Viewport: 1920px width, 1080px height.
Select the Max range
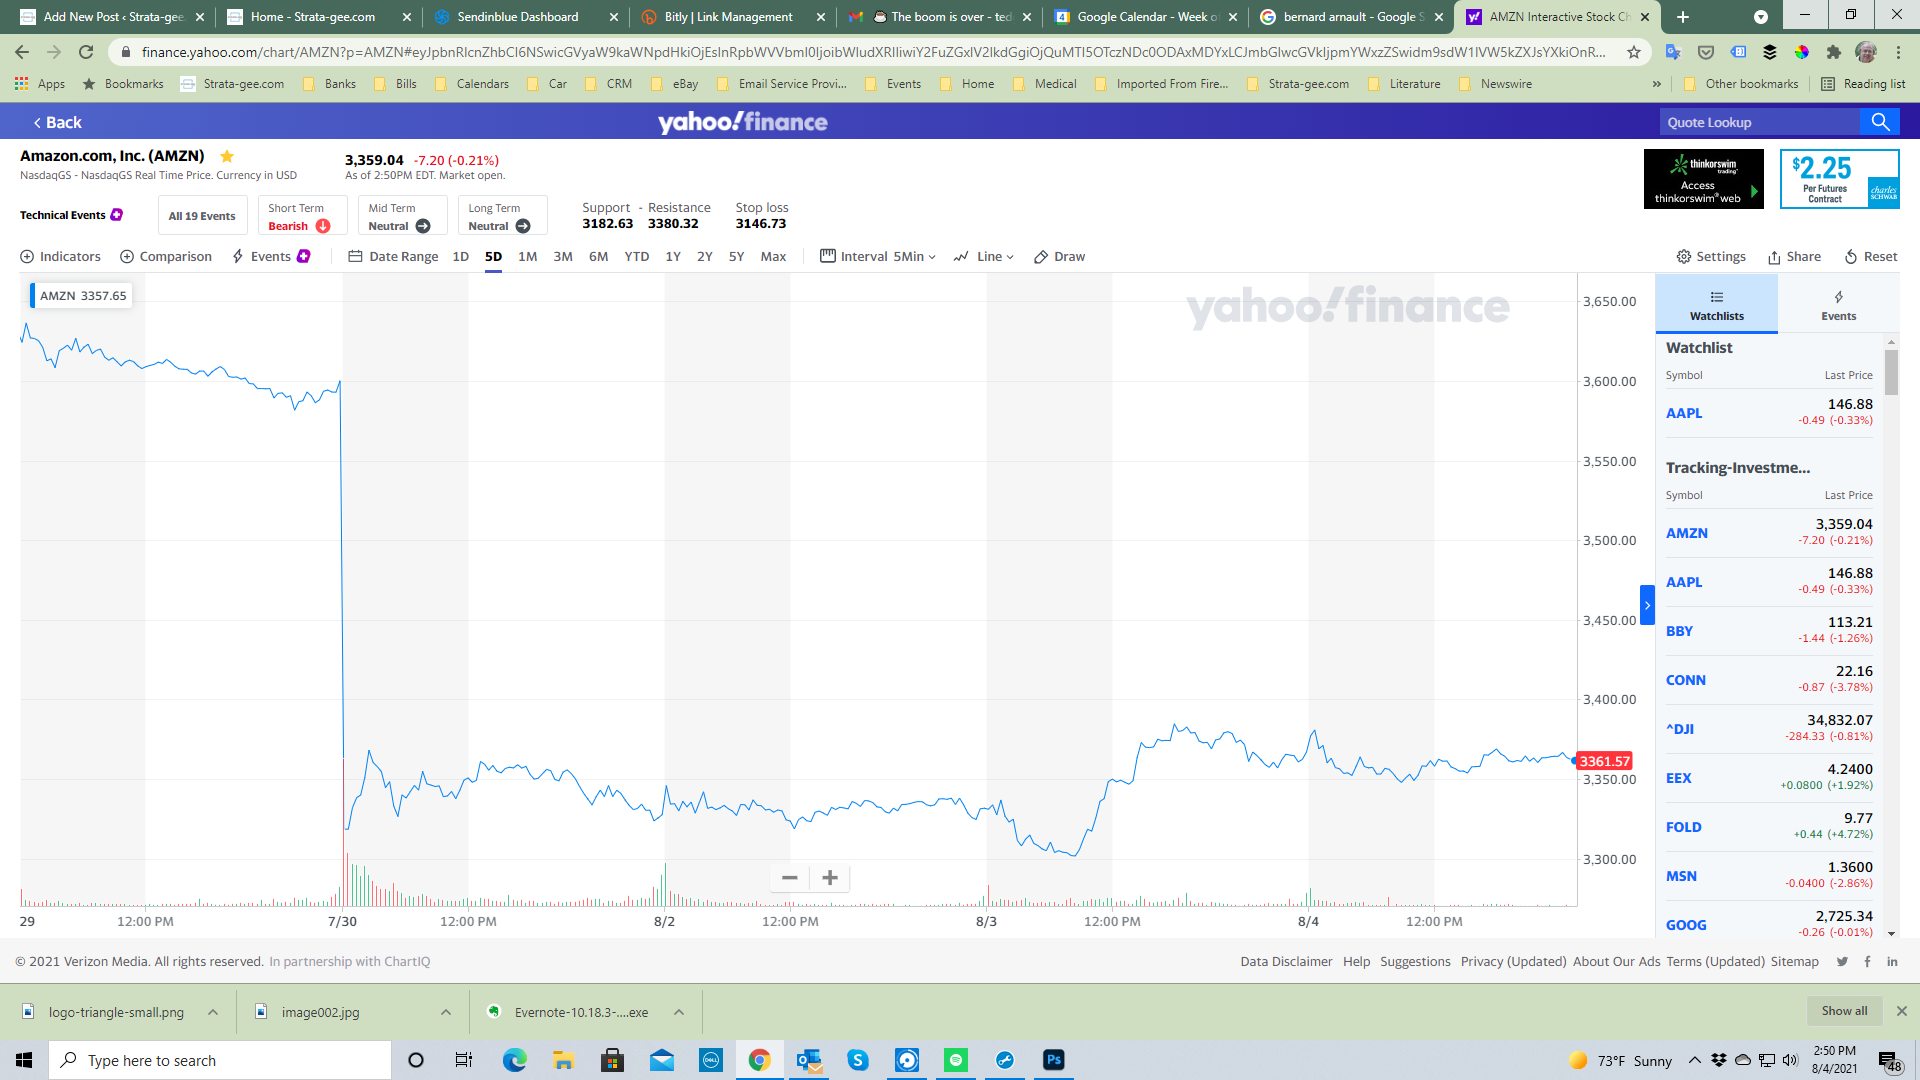[x=773, y=257]
